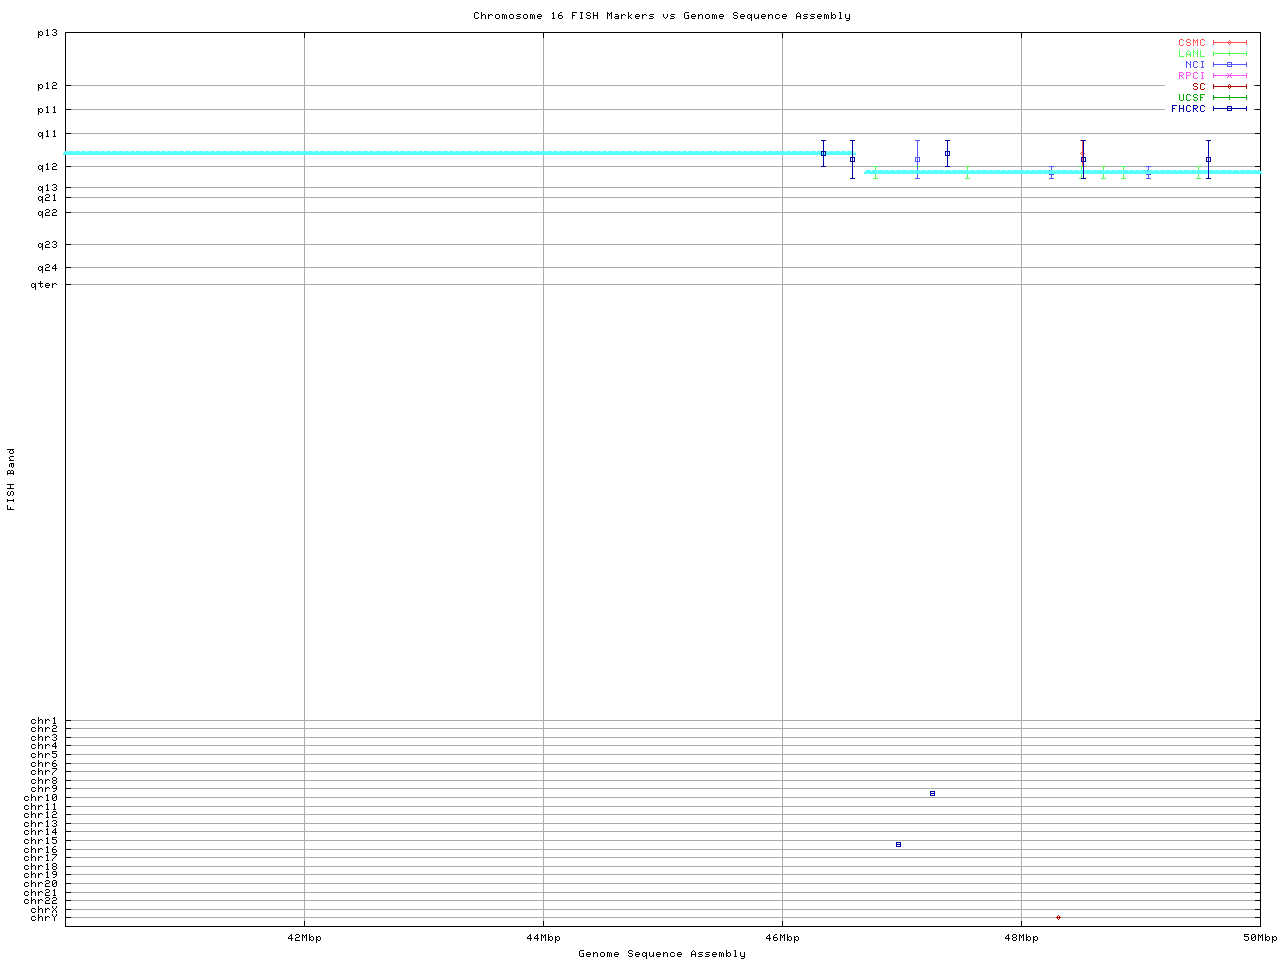Click the 42Mbp x-axis tick label
Viewport: 1280px width, 960px height.
click(x=304, y=938)
